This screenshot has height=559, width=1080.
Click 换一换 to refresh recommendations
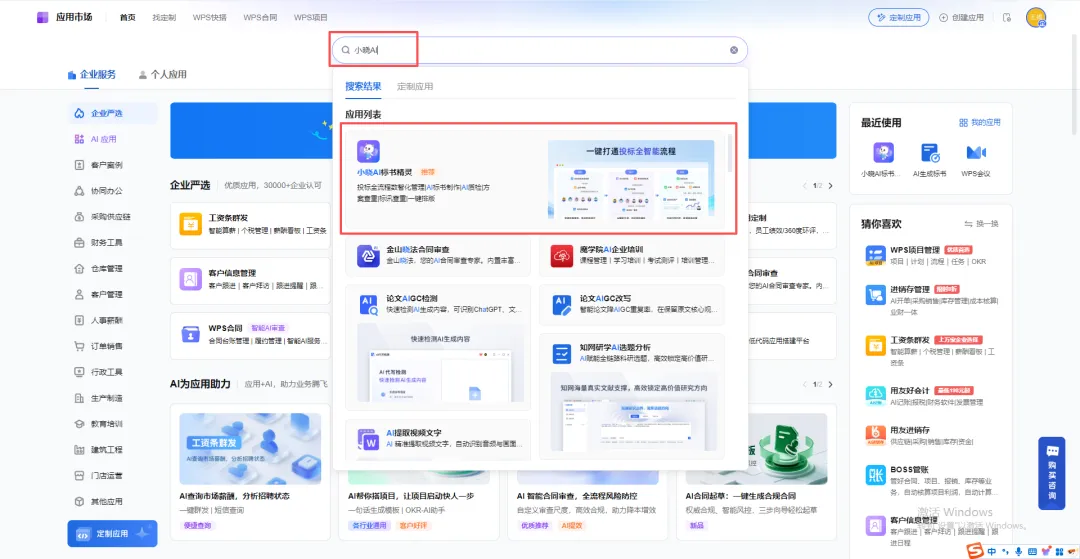point(981,224)
